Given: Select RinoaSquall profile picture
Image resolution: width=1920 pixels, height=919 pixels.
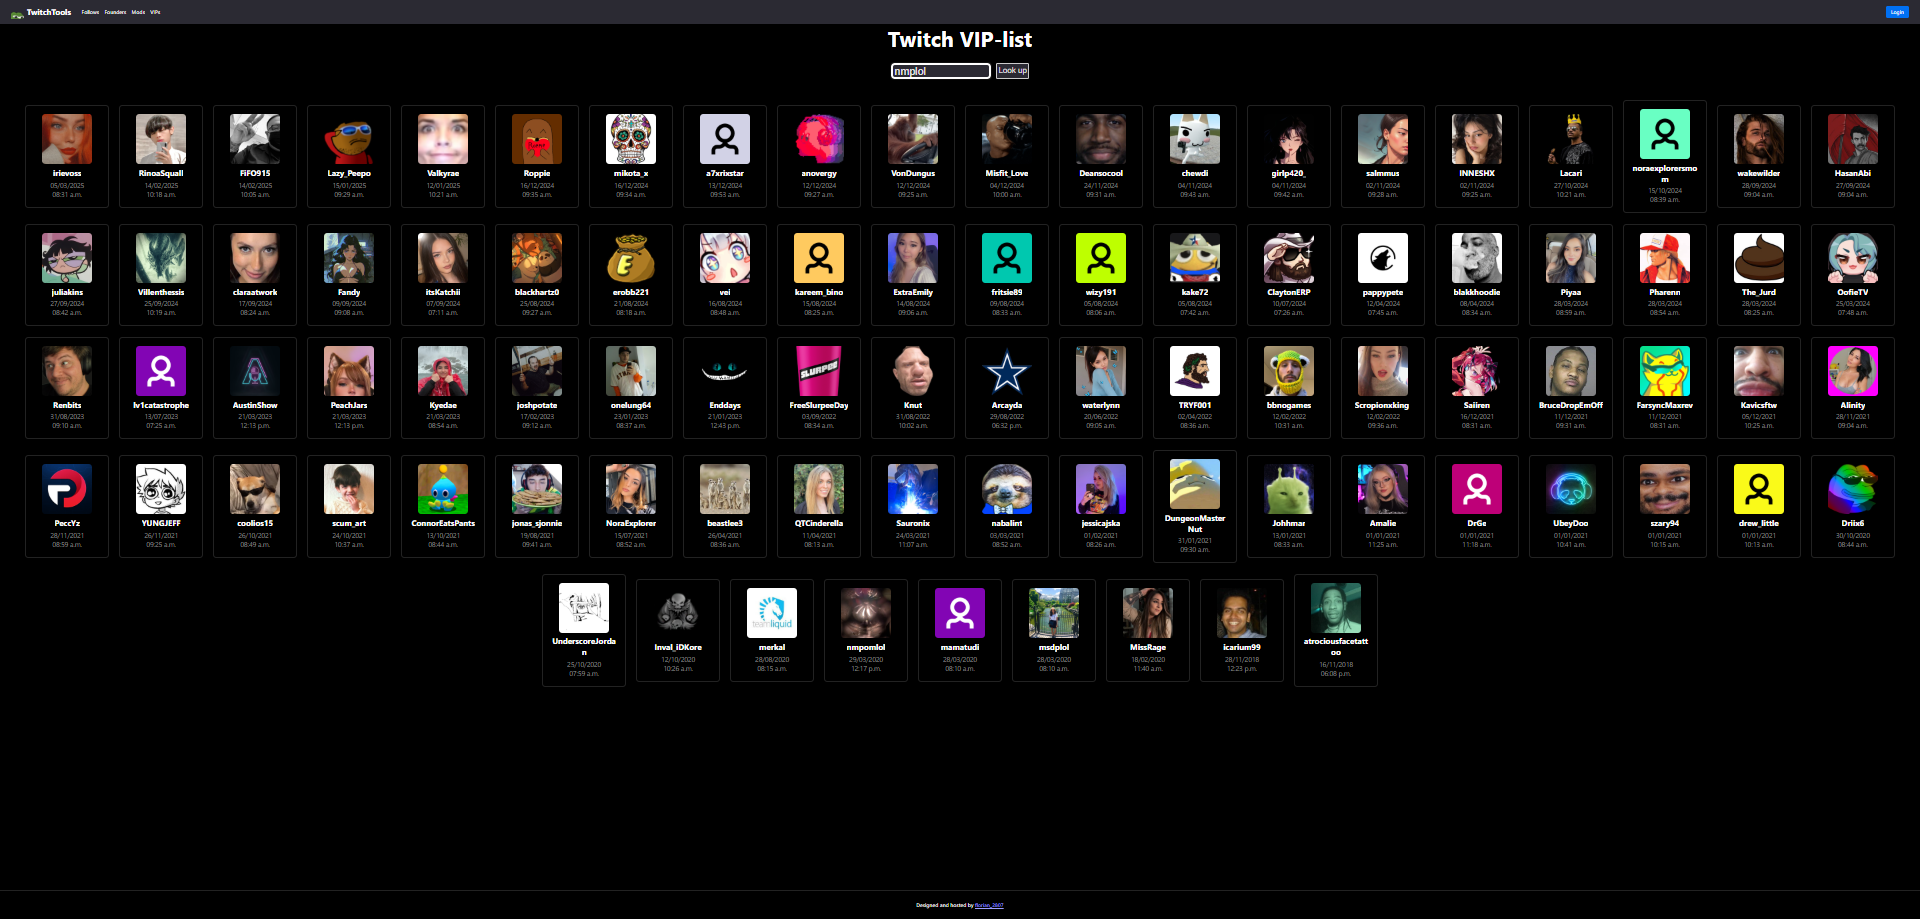Looking at the screenshot, I should click(161, 139).
